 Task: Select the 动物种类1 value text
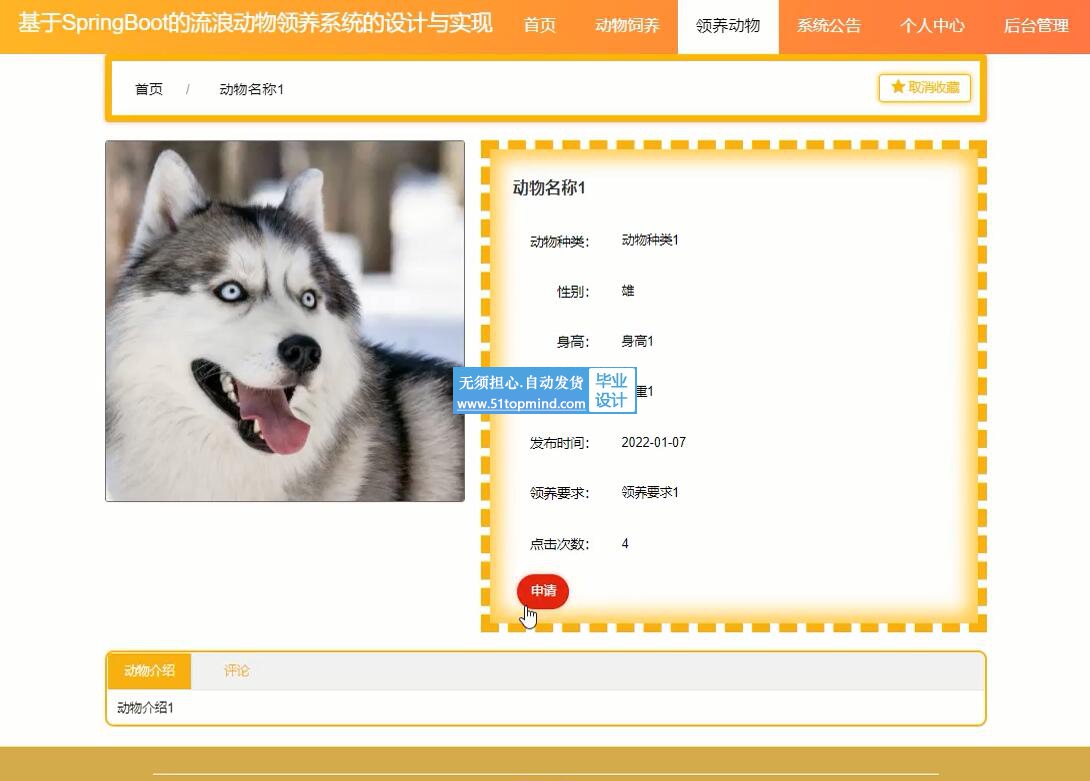[x=650, y=240]
